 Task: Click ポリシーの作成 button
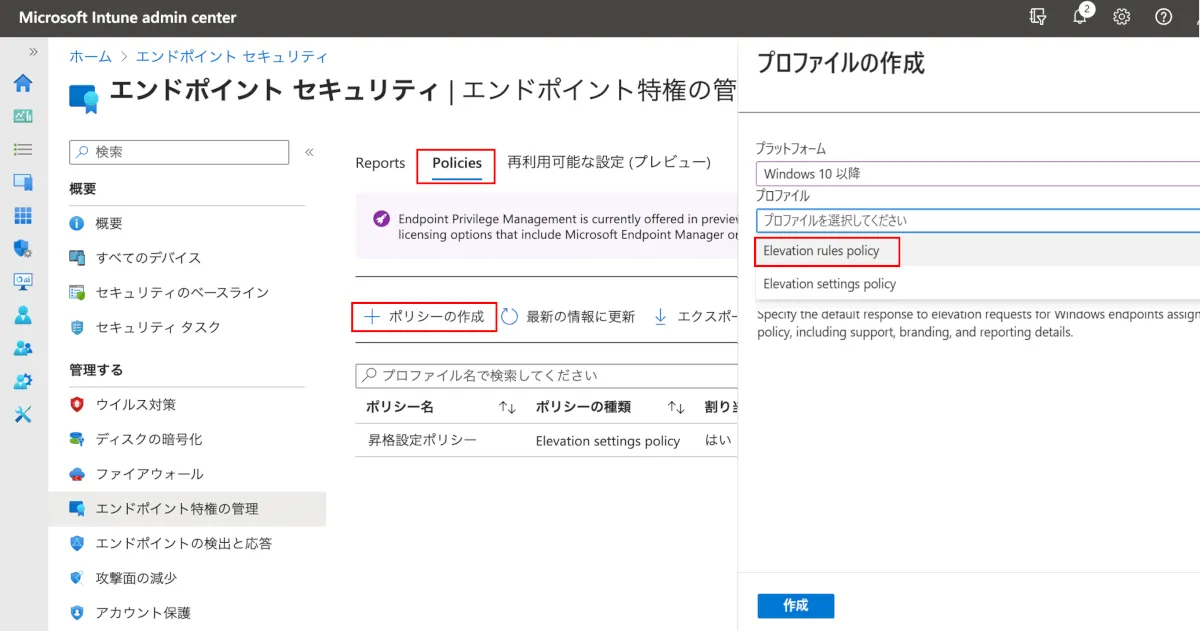[424, 316]
